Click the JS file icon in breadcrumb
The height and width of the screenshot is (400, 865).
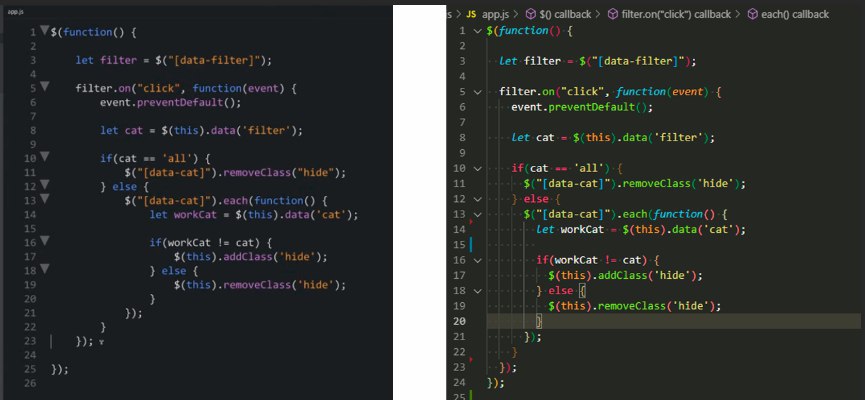tap(471, 14)
